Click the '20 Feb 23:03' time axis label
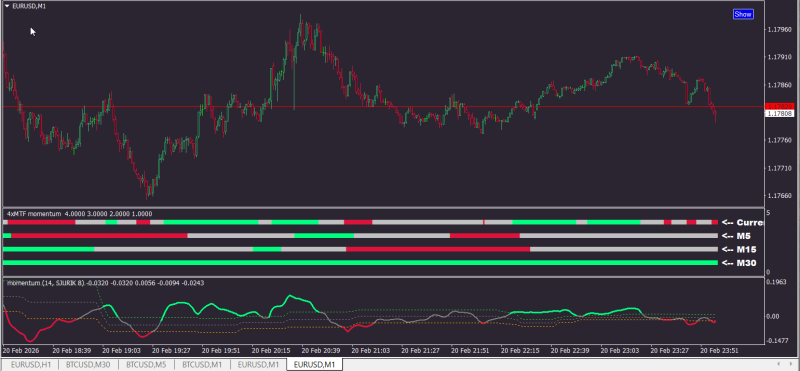 (621, 351)
